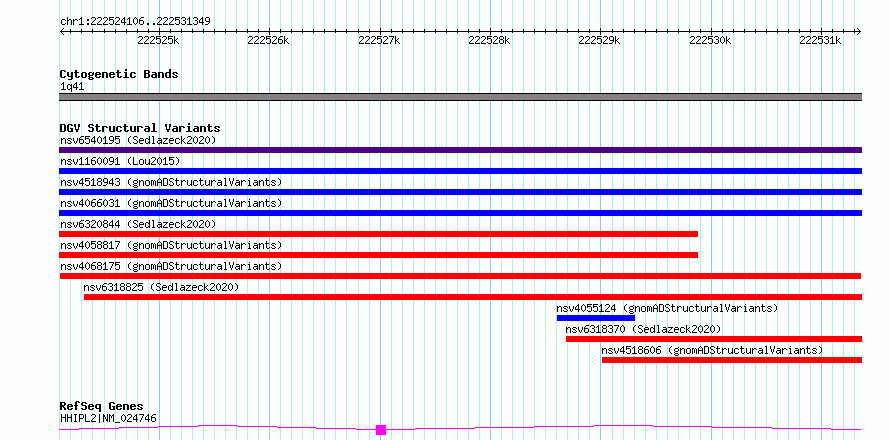Click the 222531k ruler tick label
Screen dimensions: 890x440
[x=820, y=40]
